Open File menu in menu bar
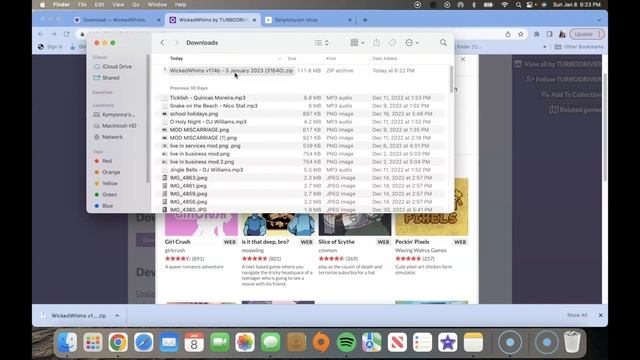640x360 pixels. point(82,4)
